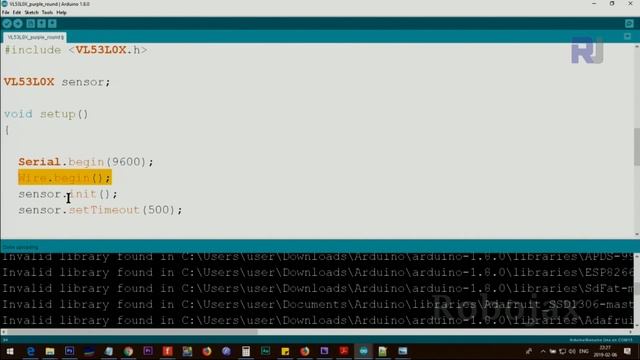The image size is (640, 360).
Task: Click console line mentioning Adafruit SSD1306
Action: pyautogui.click(x=318, y=304)
